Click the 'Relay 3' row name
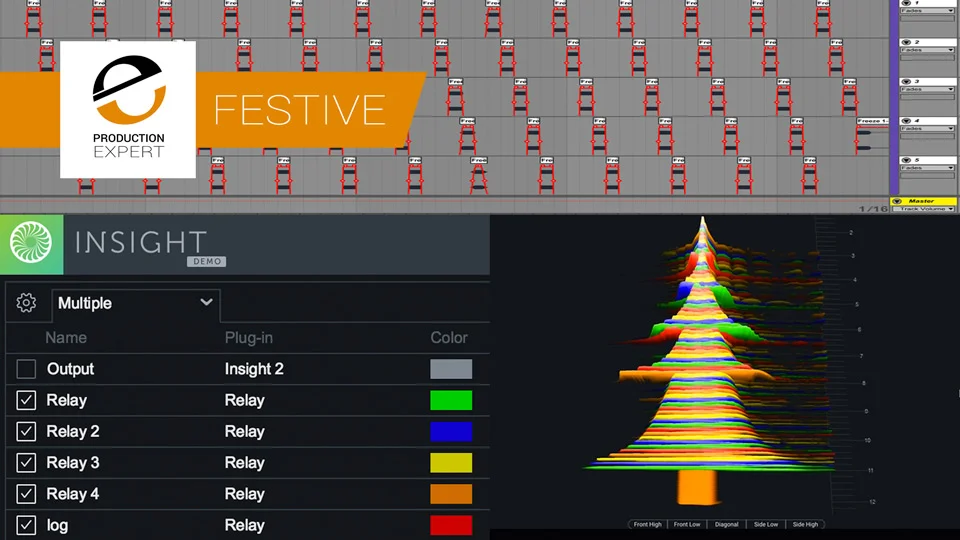Viewport: 960px width, 540px height. pos(73,462)
